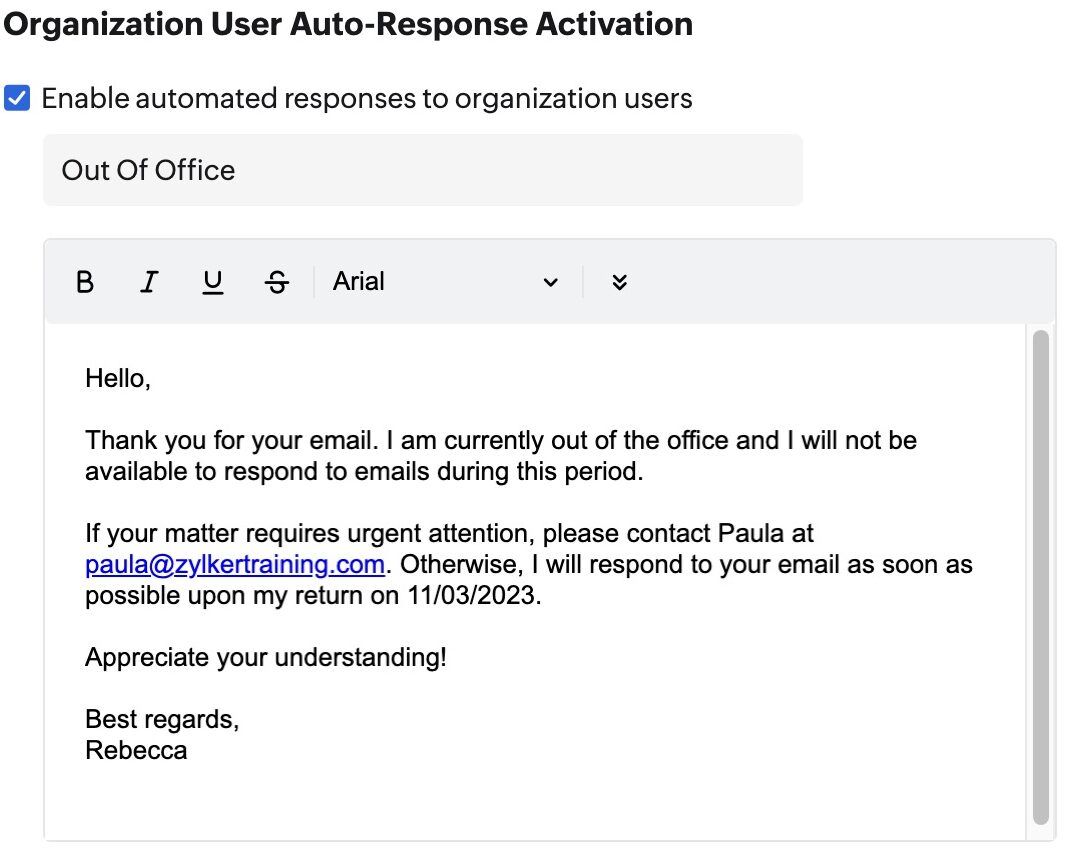Expand more formatting options with double chevron

[619, 282]
